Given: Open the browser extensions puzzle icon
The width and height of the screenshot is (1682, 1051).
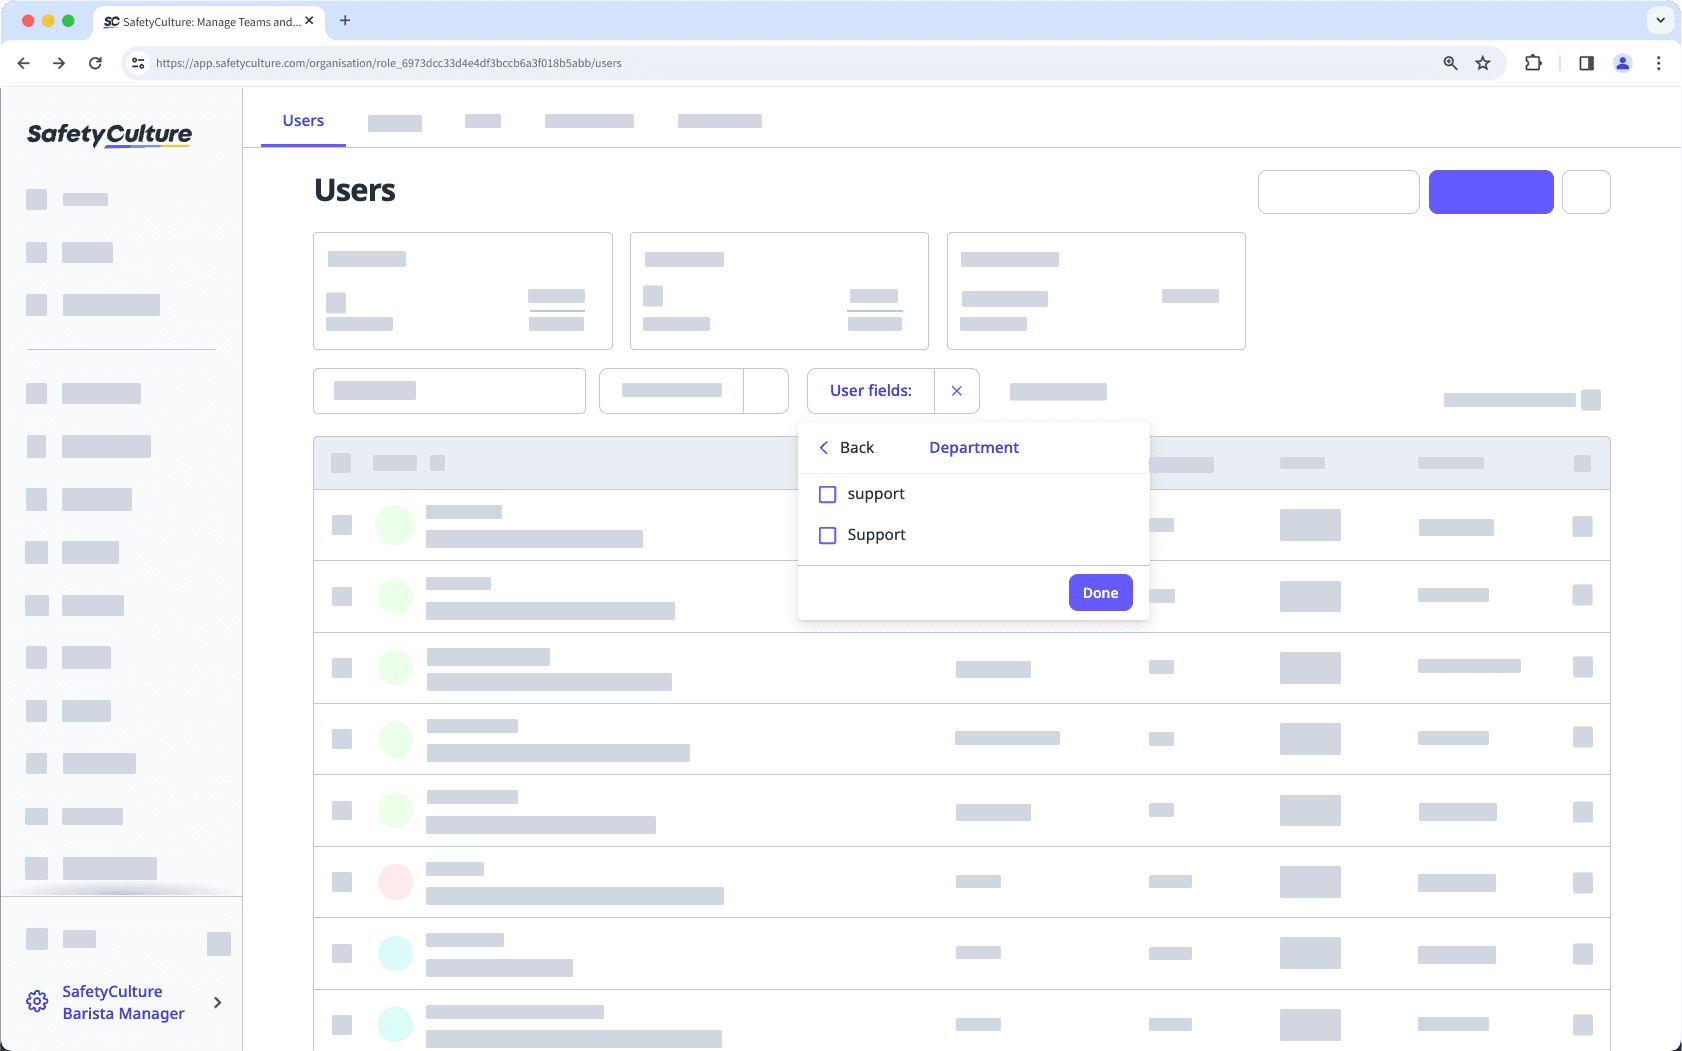Looking at the screenshot, I should click(1532, 62).
